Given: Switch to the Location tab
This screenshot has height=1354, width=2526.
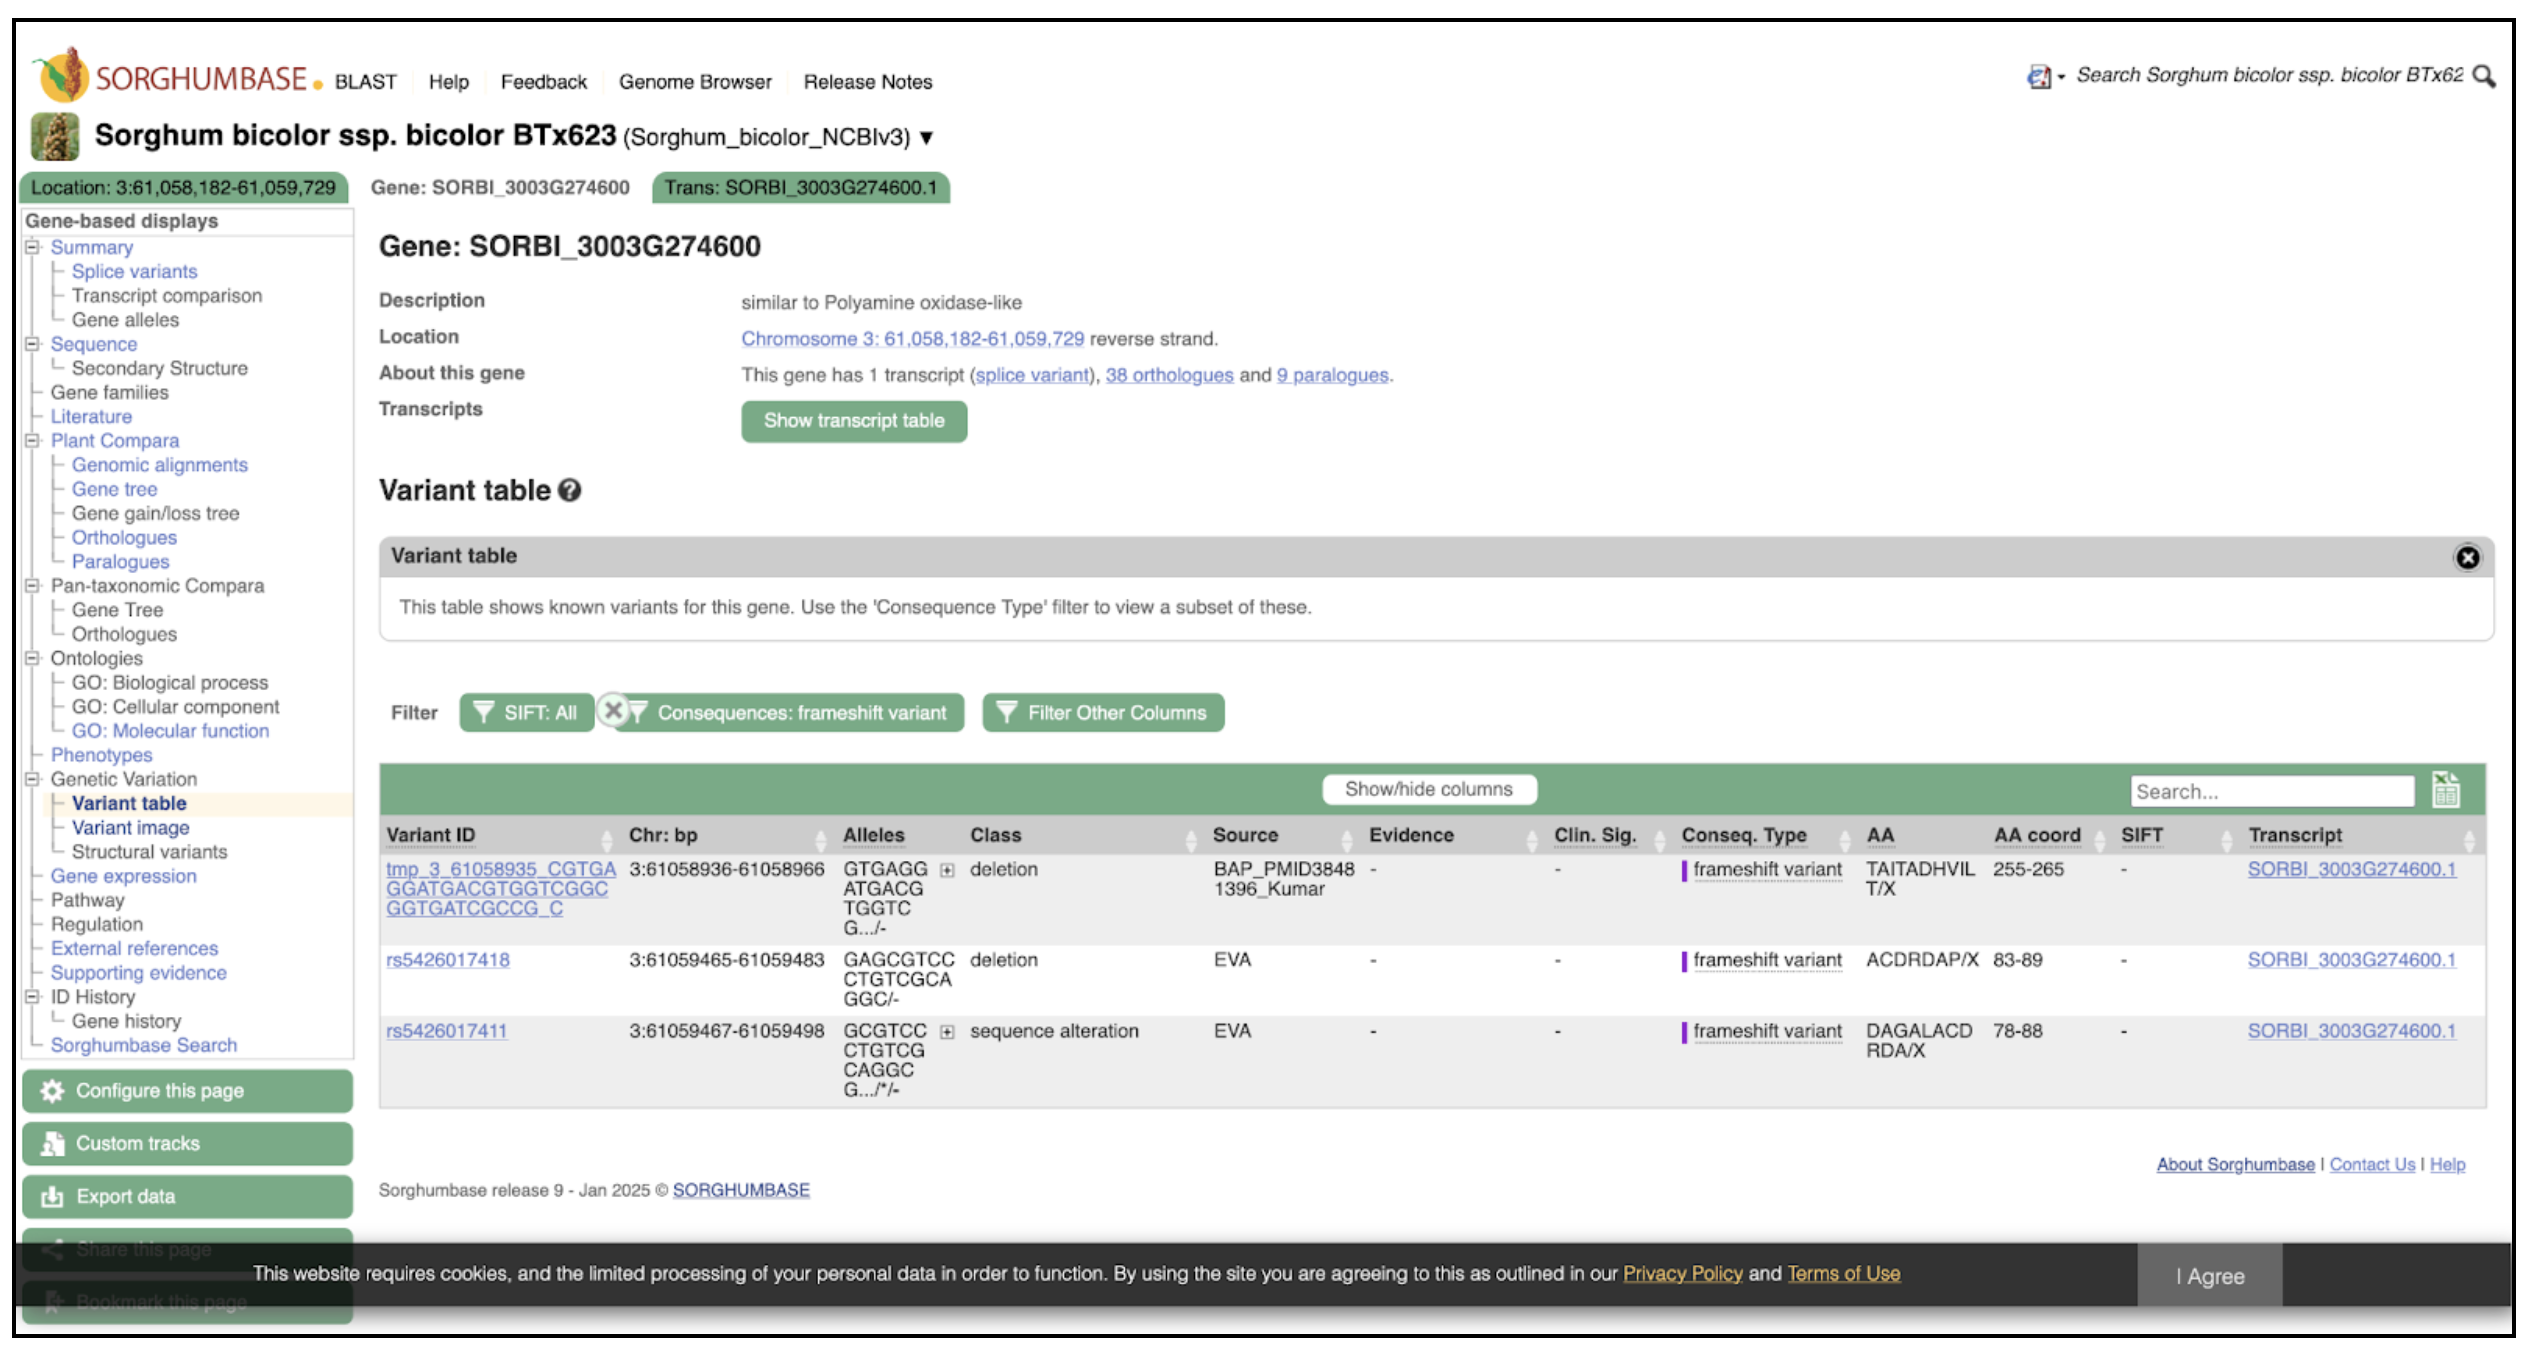Looking at the screenshot, I should pyautogui.click(x=183, y=188).
